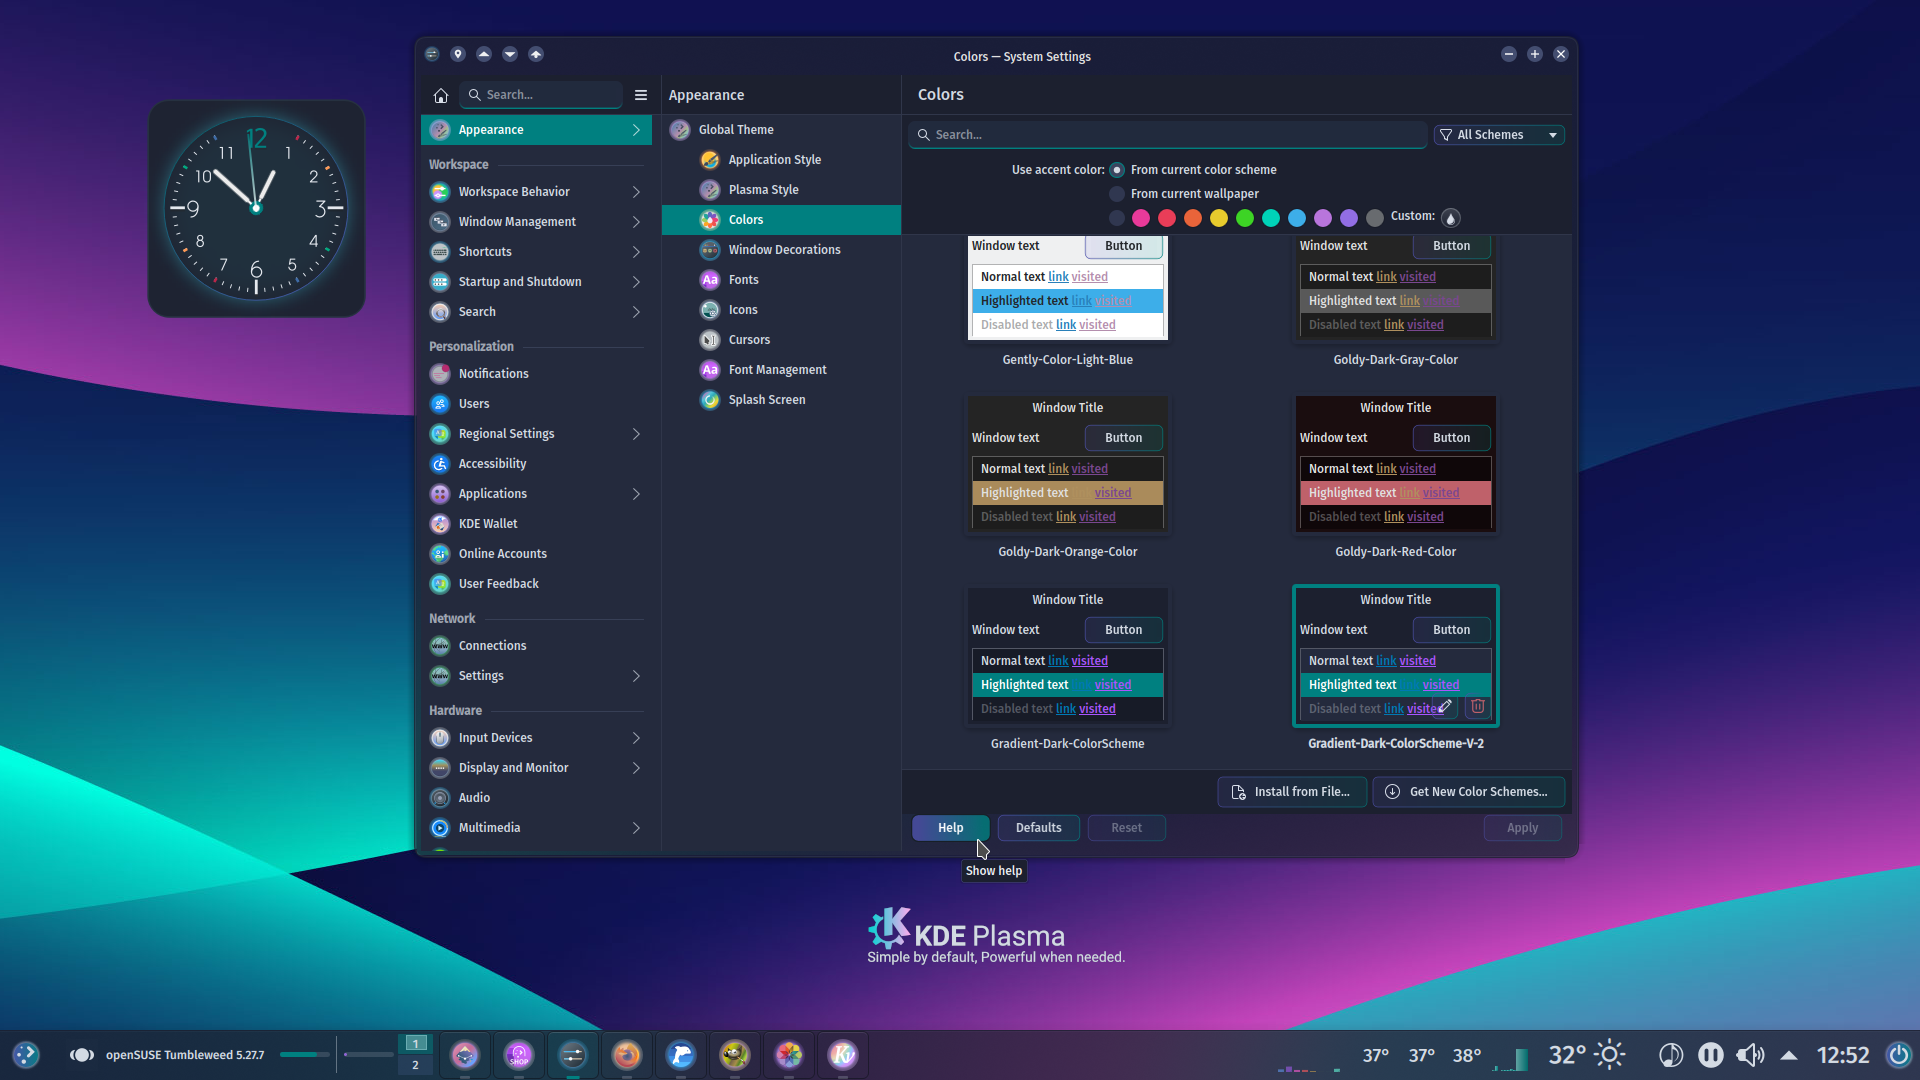Image resolution: width=1920 pixels, height=1080 pixels.
Task: Pick the green accent color swatch
Action: tap(1245, 218)
